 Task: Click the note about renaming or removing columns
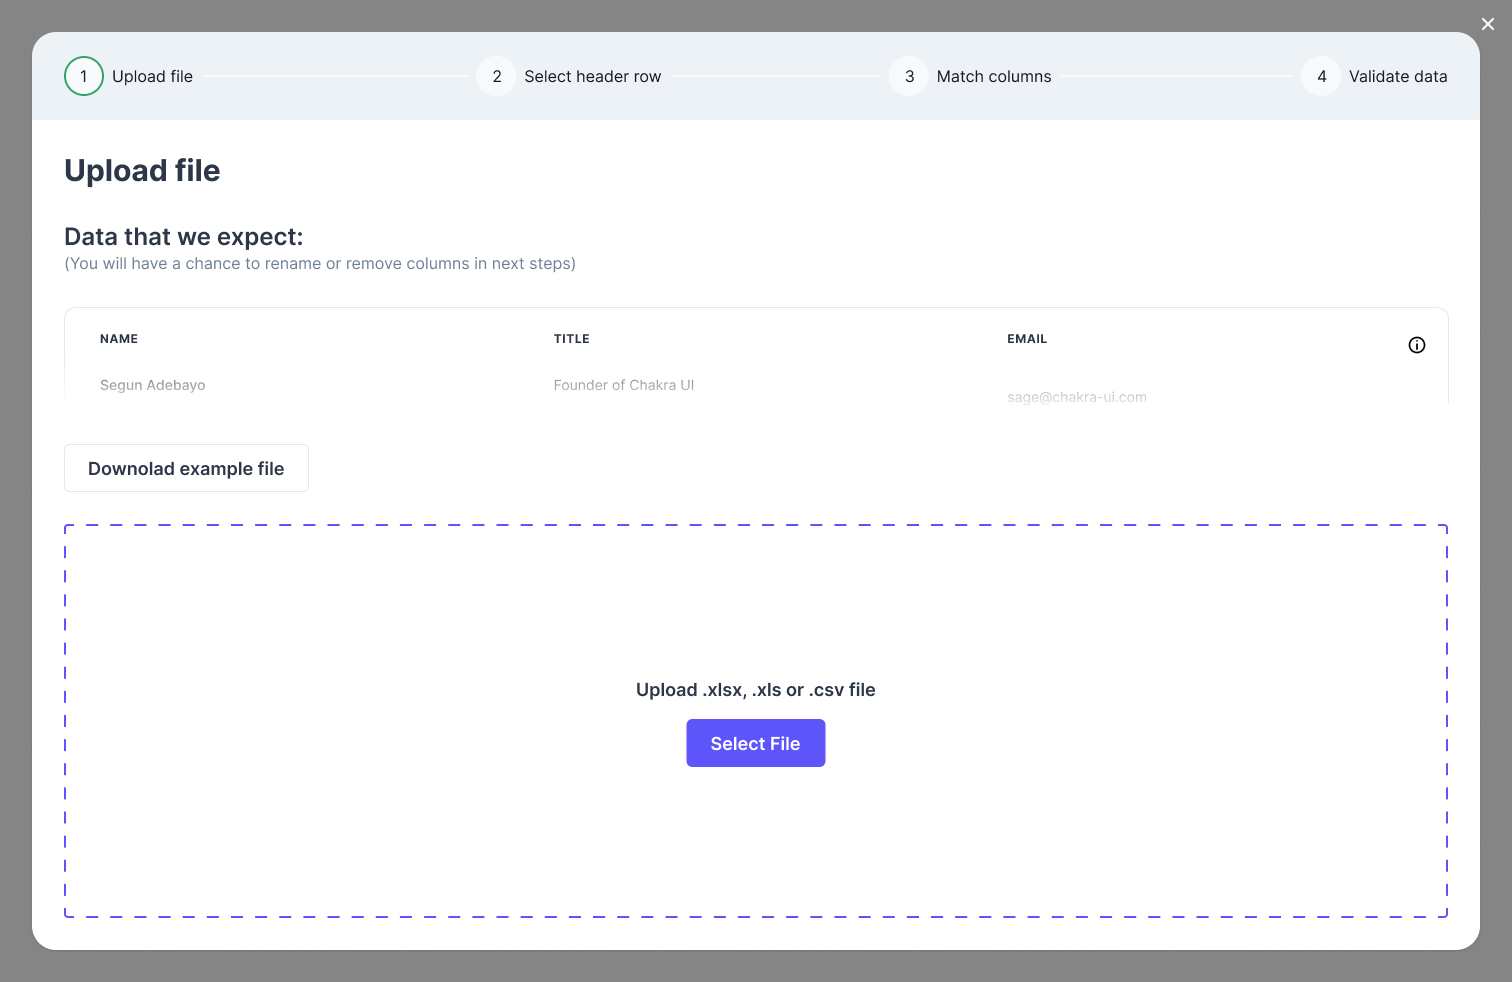pos(320,264)
